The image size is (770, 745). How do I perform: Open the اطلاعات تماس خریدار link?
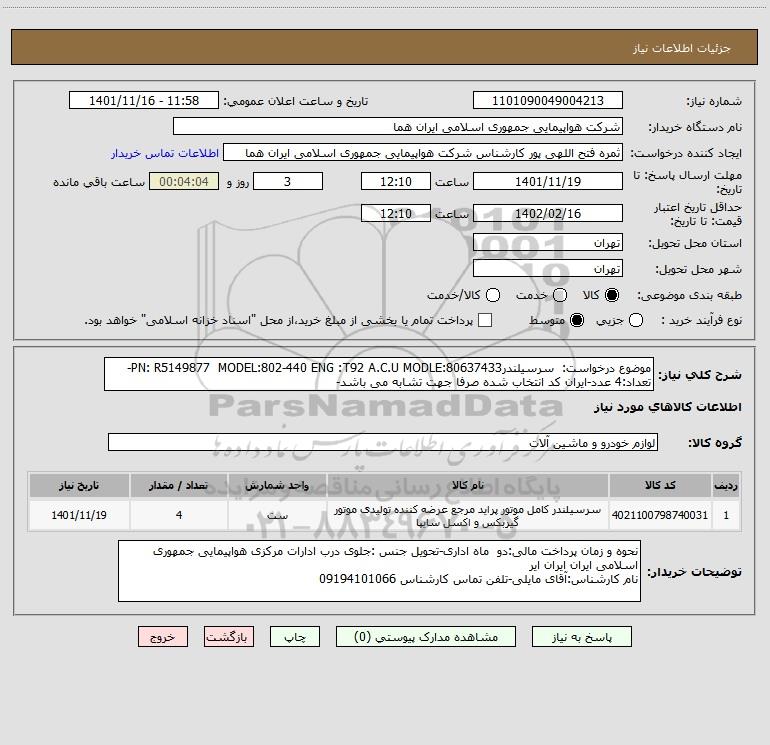(x=165, y=153)
